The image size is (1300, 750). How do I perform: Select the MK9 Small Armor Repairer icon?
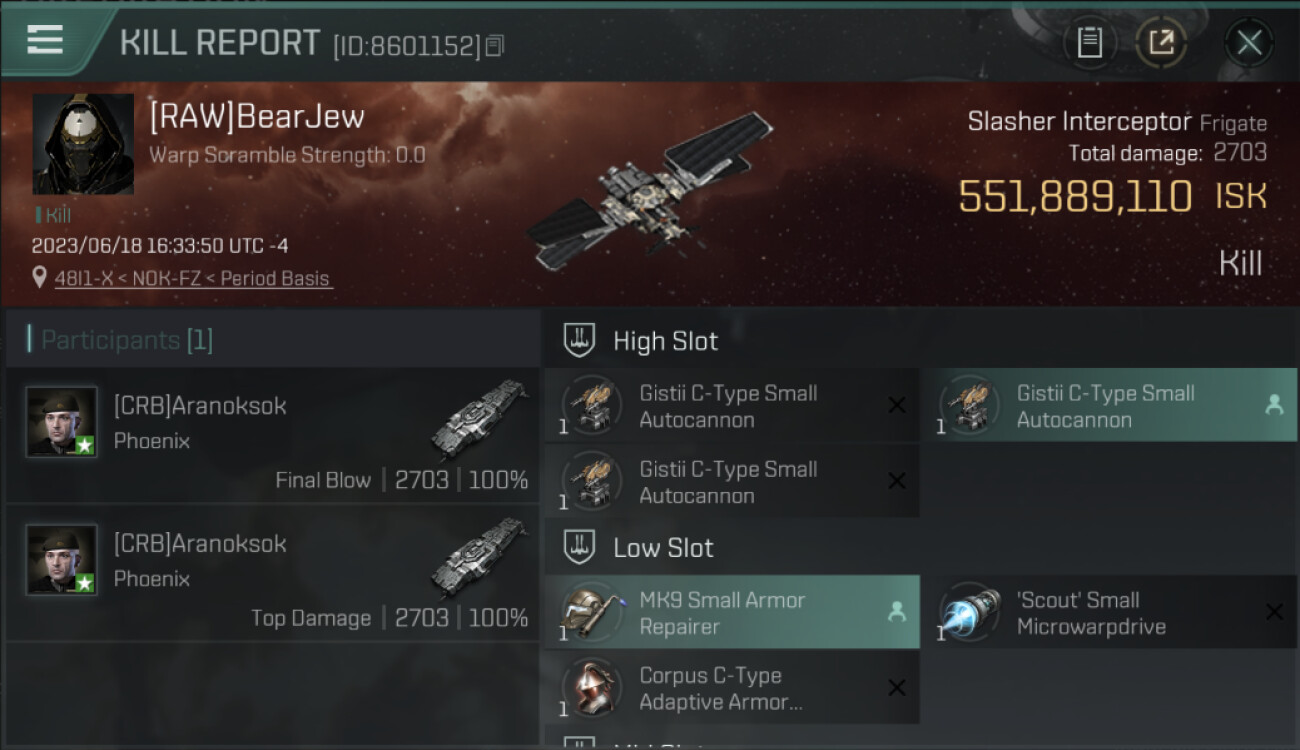tap(592, 612)
